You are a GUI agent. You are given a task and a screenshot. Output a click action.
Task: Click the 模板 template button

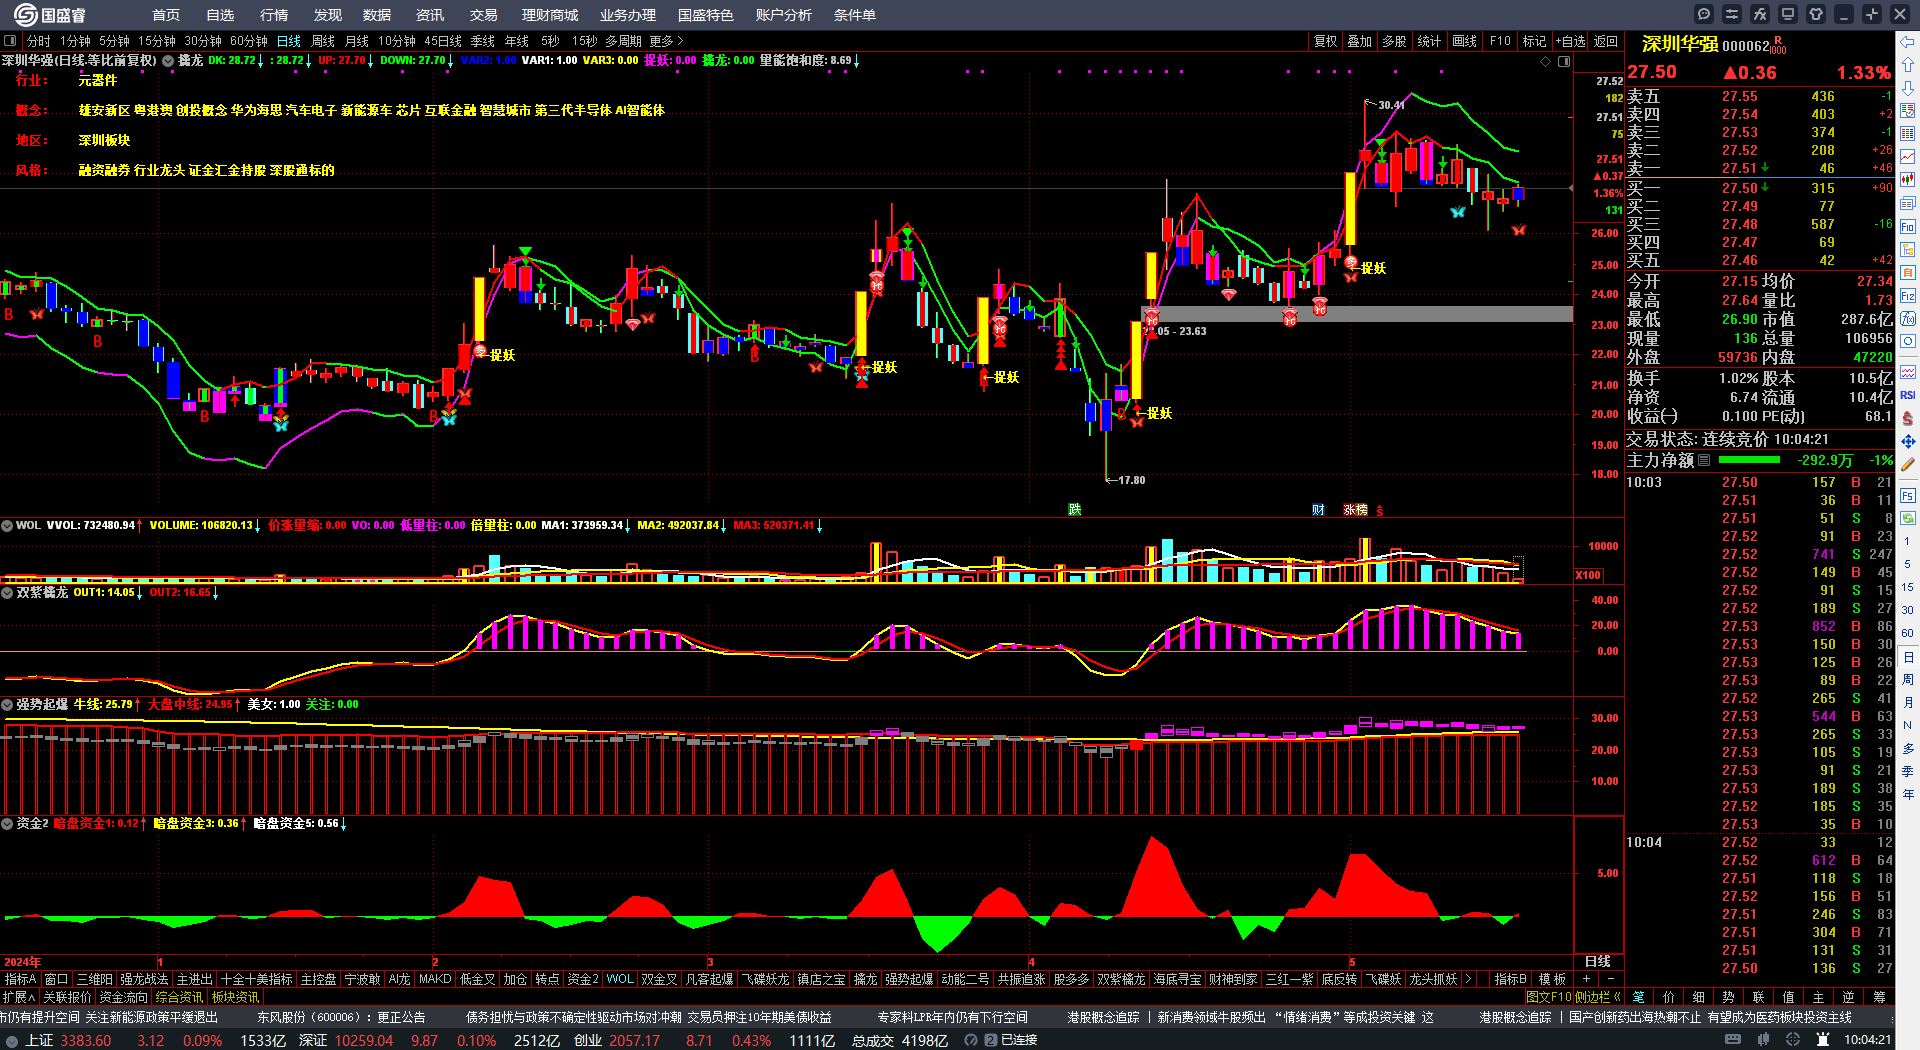[1552, 979]
